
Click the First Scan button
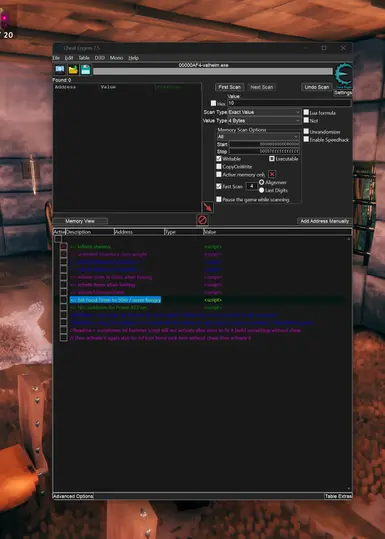[230, 87]
